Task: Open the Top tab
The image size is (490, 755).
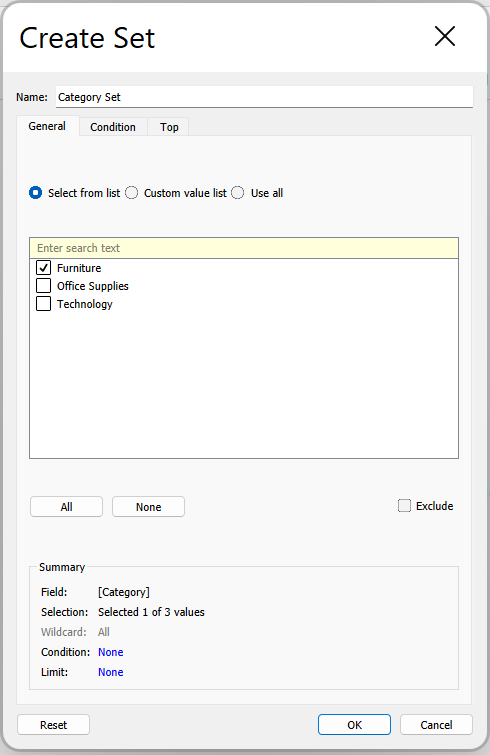Action: coord(169,127)
